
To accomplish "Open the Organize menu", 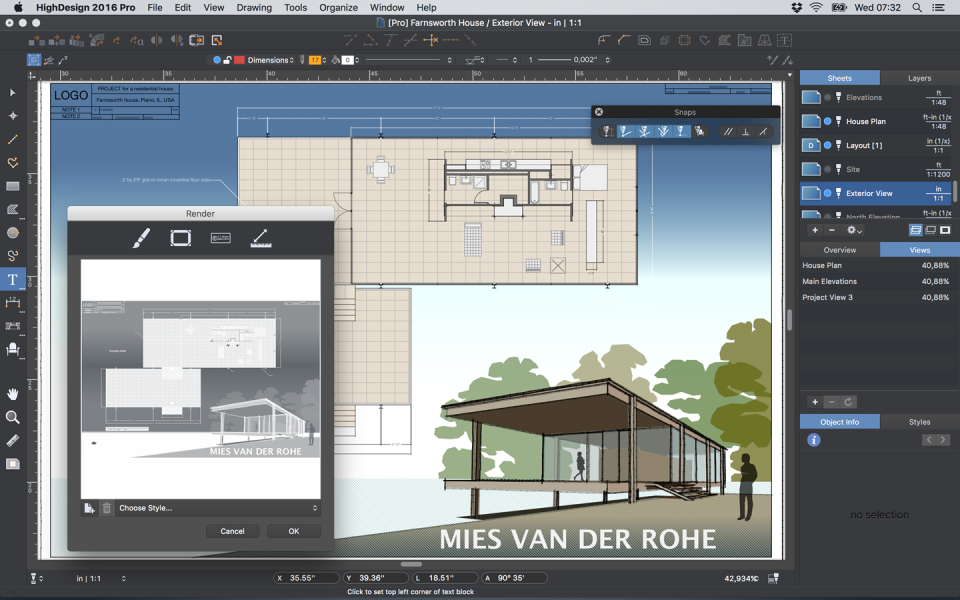I will [338, 7].
